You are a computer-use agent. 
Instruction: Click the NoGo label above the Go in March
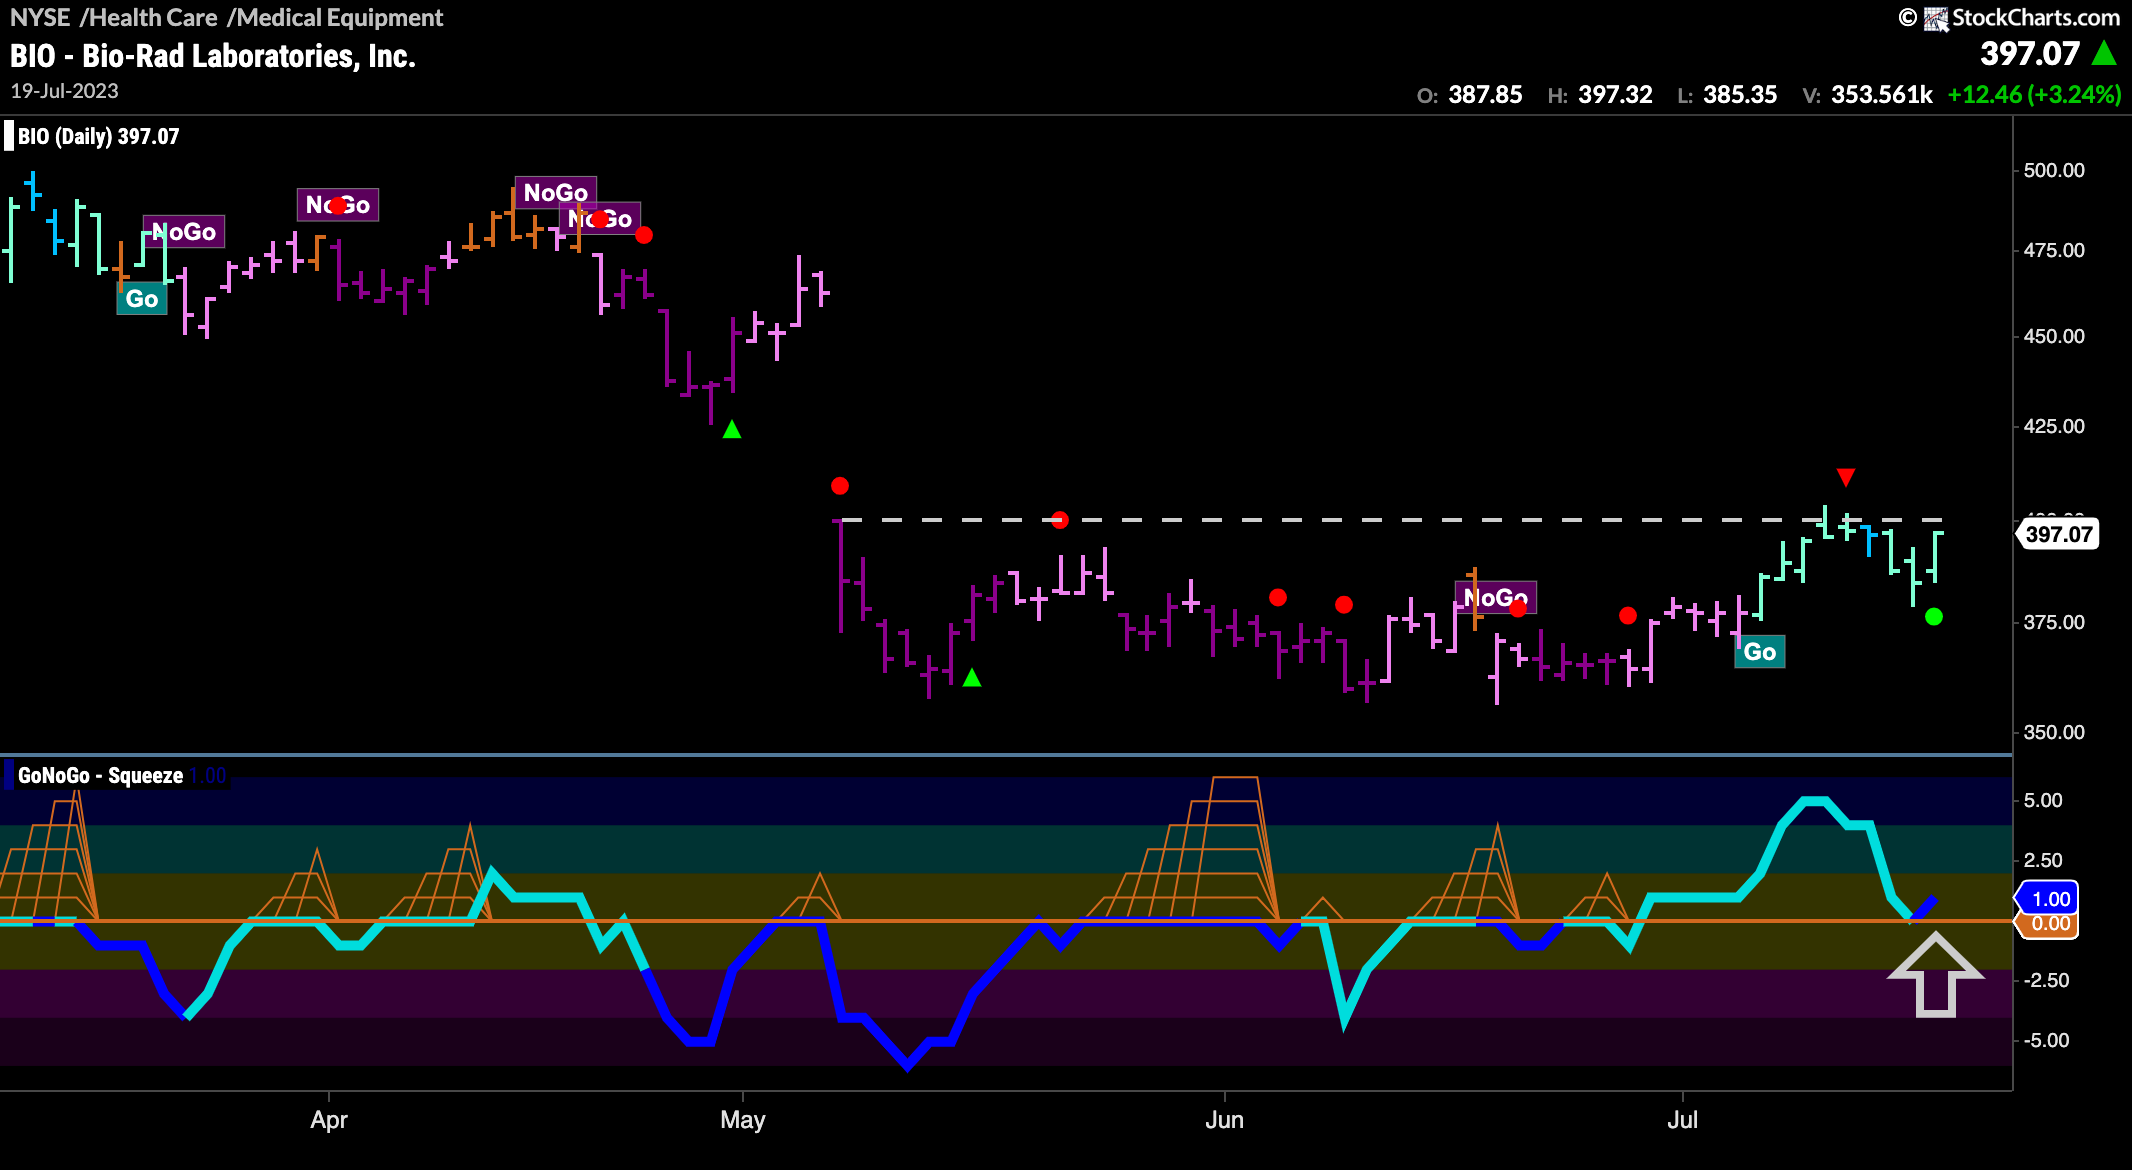pyautogui.click(x=184, y=232)
